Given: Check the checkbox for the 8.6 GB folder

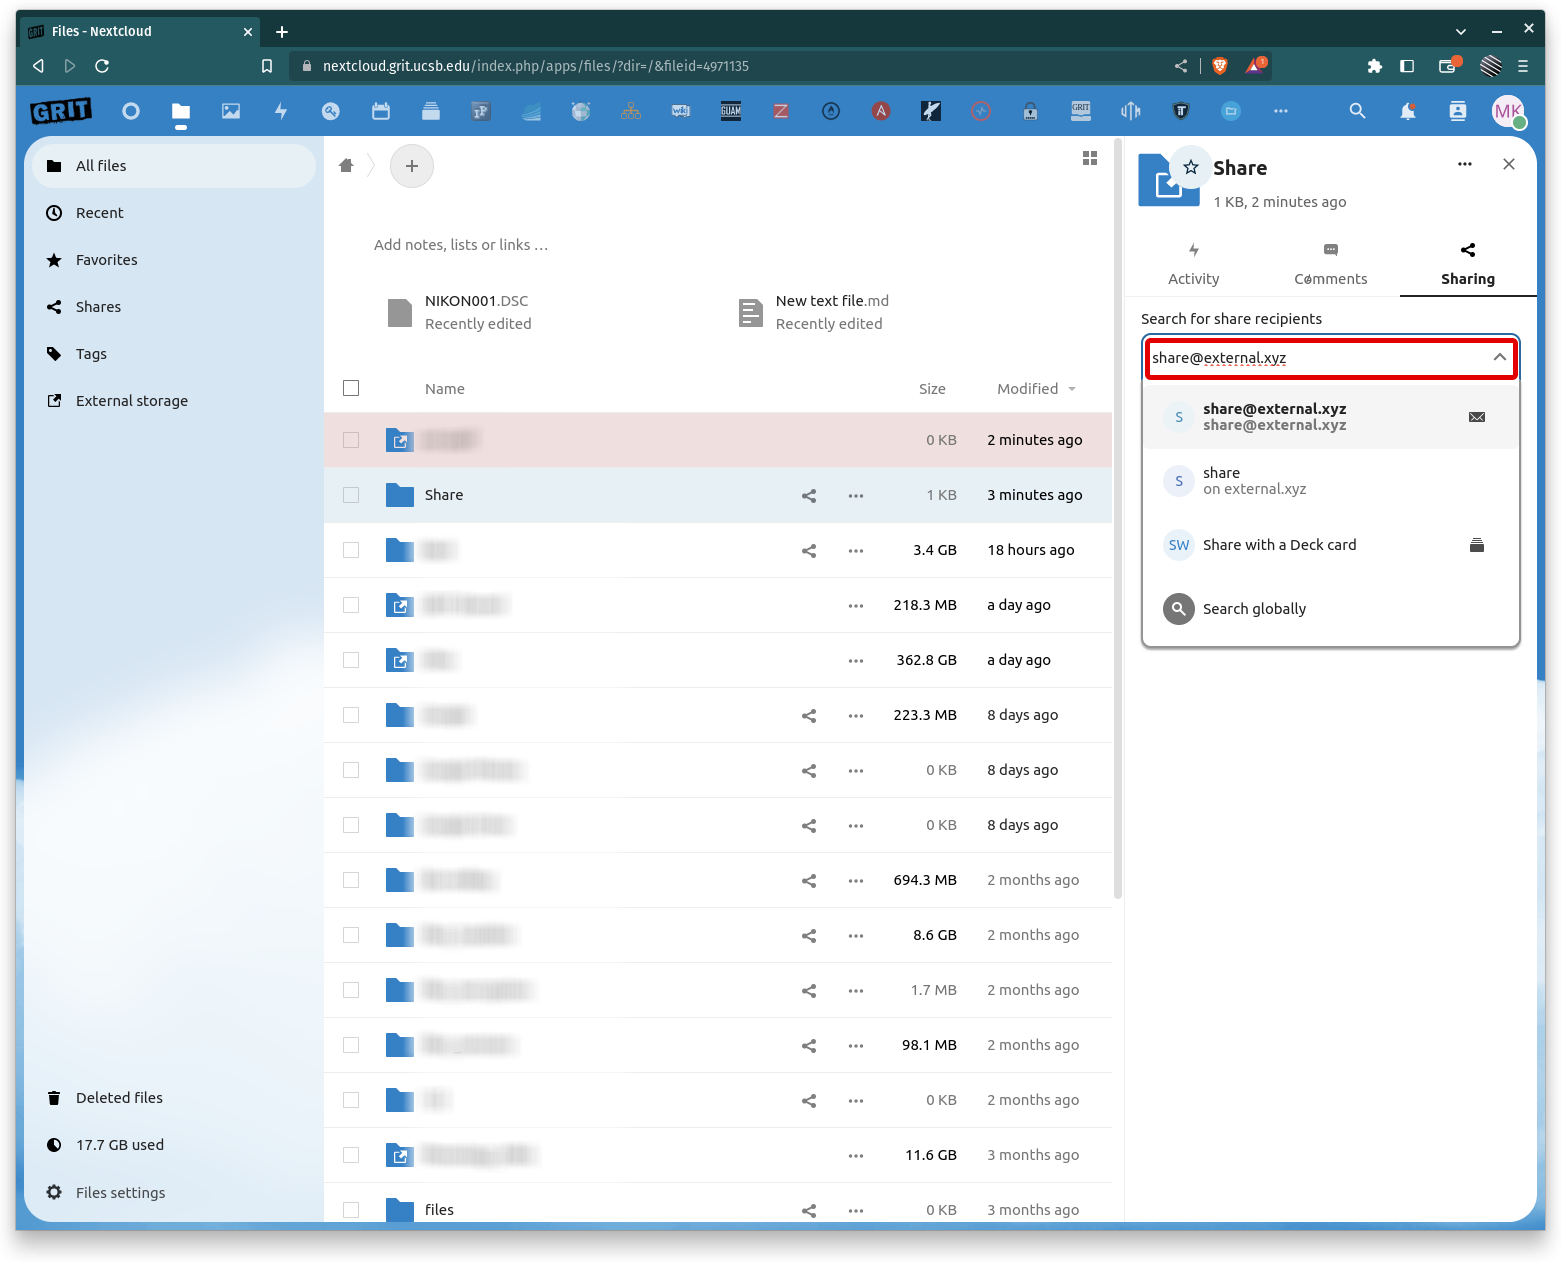Looking at the screenshot, I should (x=351, y=935).
